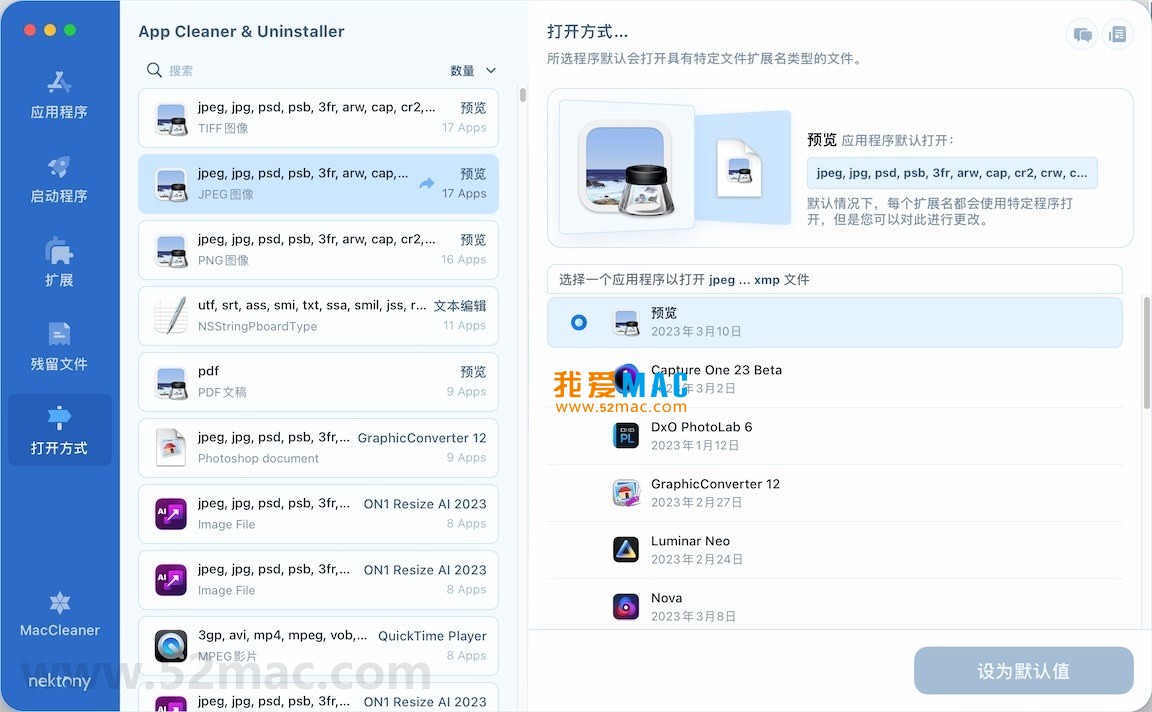Select the JPEG图像 row
Viewport: 1152px width, 712px height.
pos(318,184)
